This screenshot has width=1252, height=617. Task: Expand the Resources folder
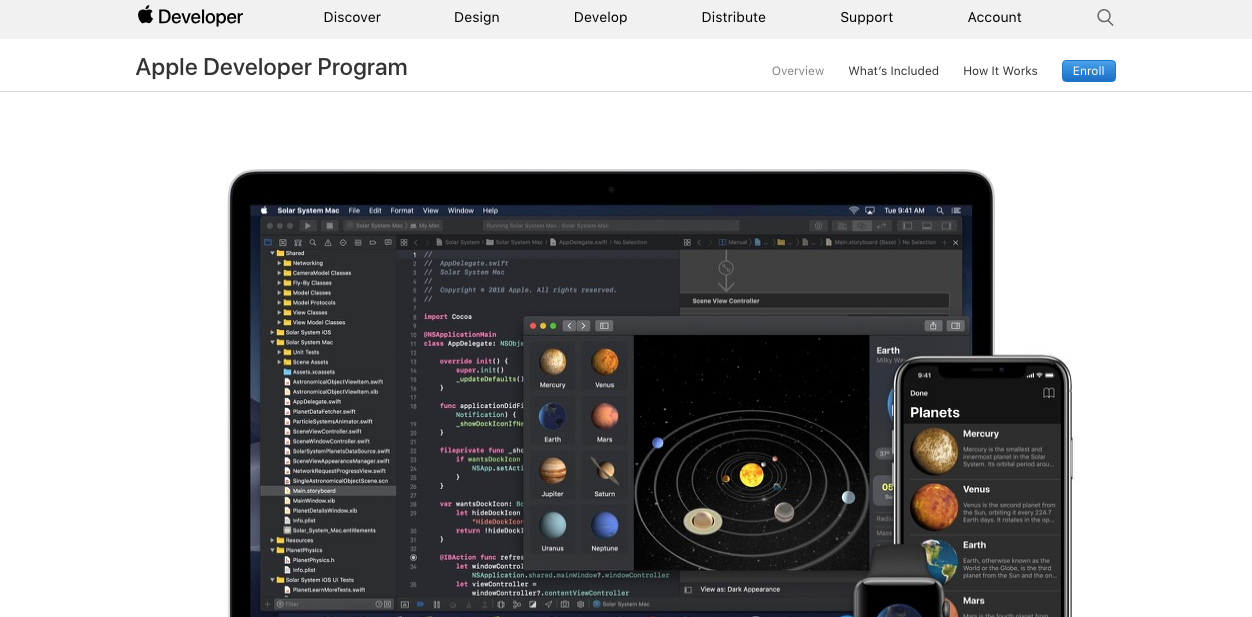(x=272, y=540)
